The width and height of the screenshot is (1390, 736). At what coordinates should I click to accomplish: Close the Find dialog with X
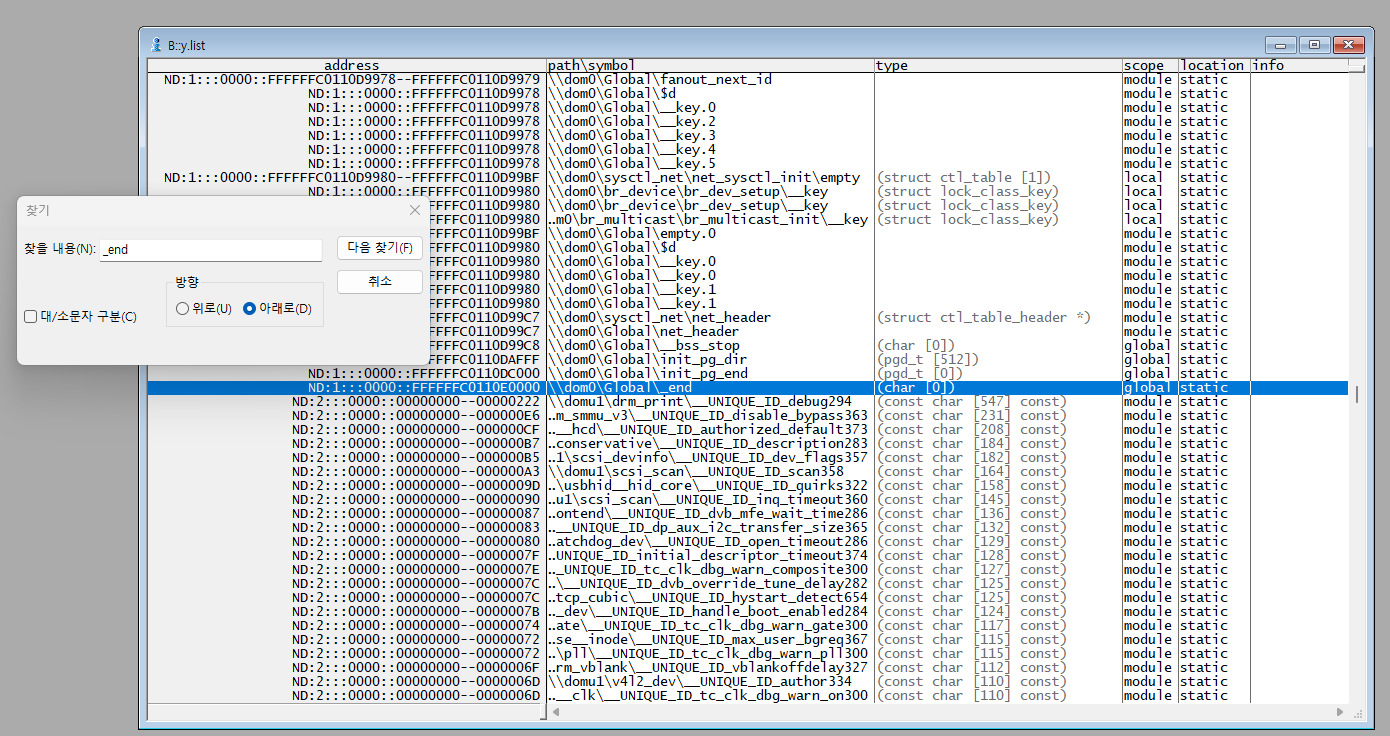coord(415,210)
